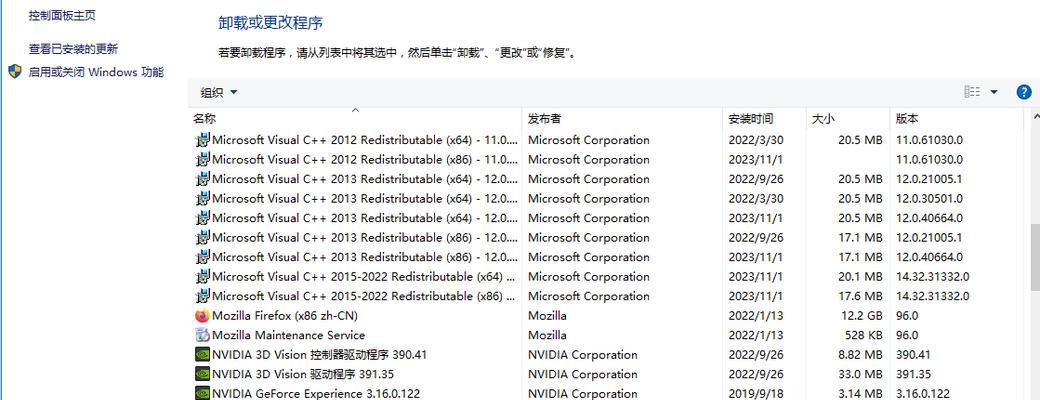The image size is (1040, 400).
Task: Click the Mozilla Maintenance Service icon
Action: [x=203, y=335]
